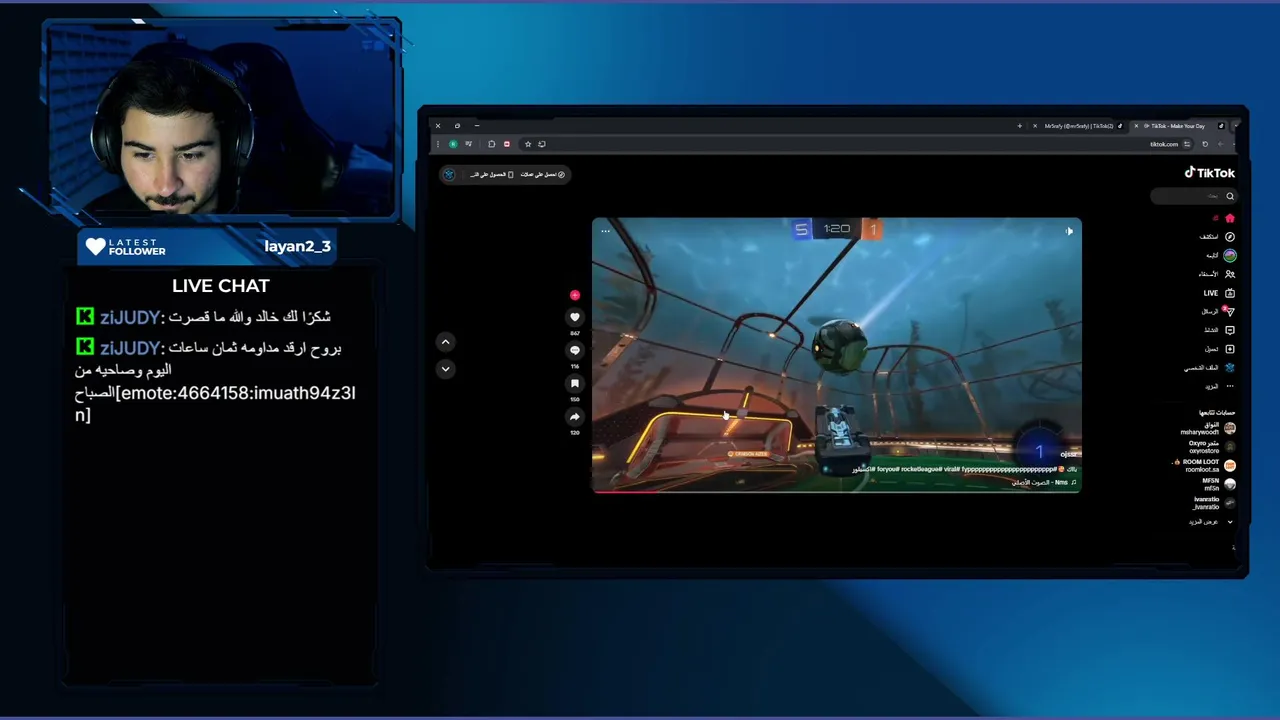This screenshot has width=1280, height=720.
Task: Open followed account oxyrostore
Action: coord(1211,447)
